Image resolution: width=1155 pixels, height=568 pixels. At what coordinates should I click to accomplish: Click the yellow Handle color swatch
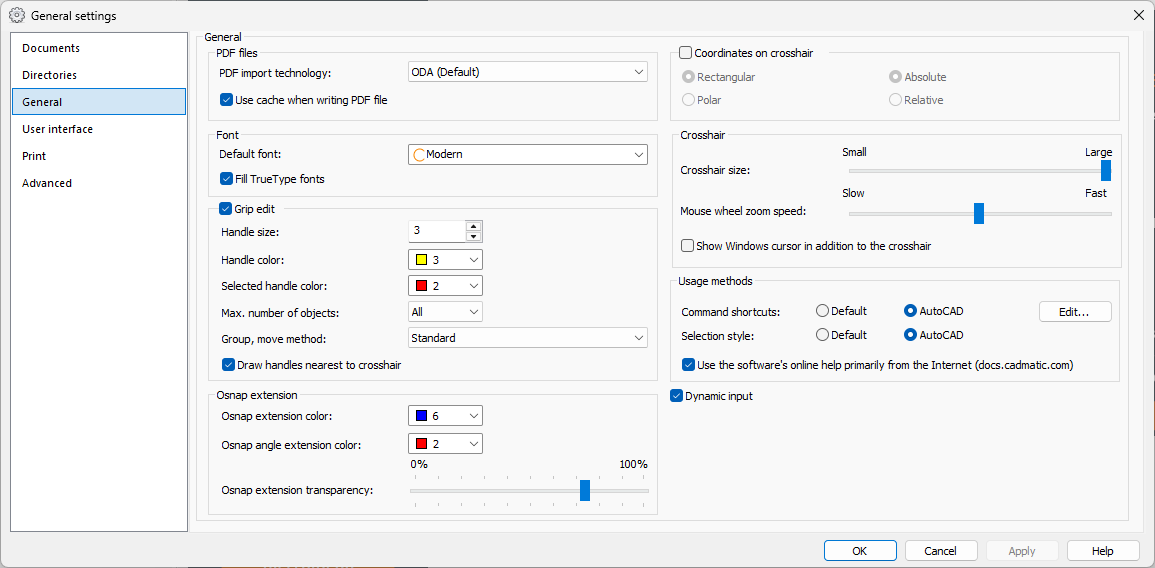(421, 260)
